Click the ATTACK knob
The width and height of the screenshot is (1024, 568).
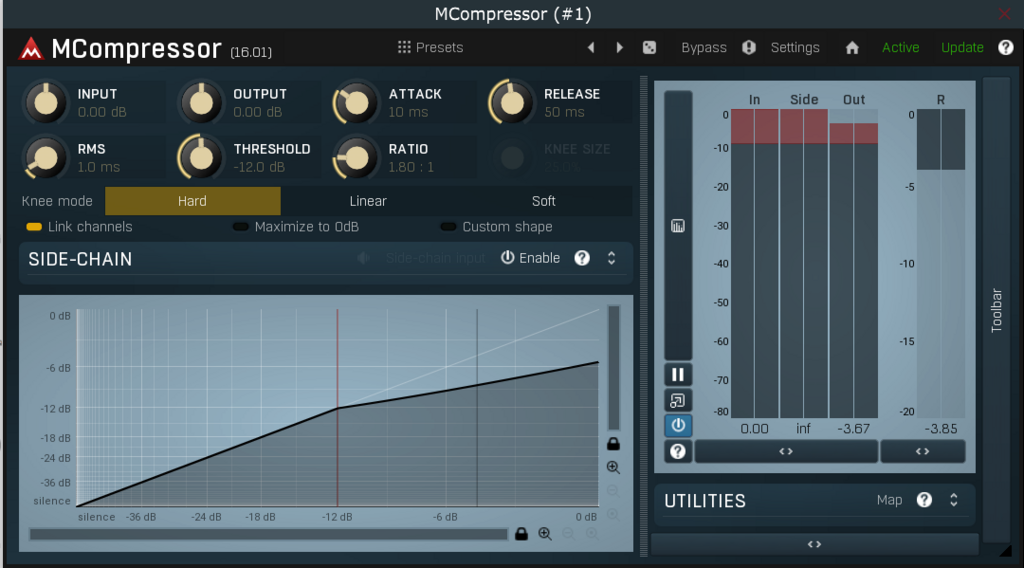tap(356, 103)
